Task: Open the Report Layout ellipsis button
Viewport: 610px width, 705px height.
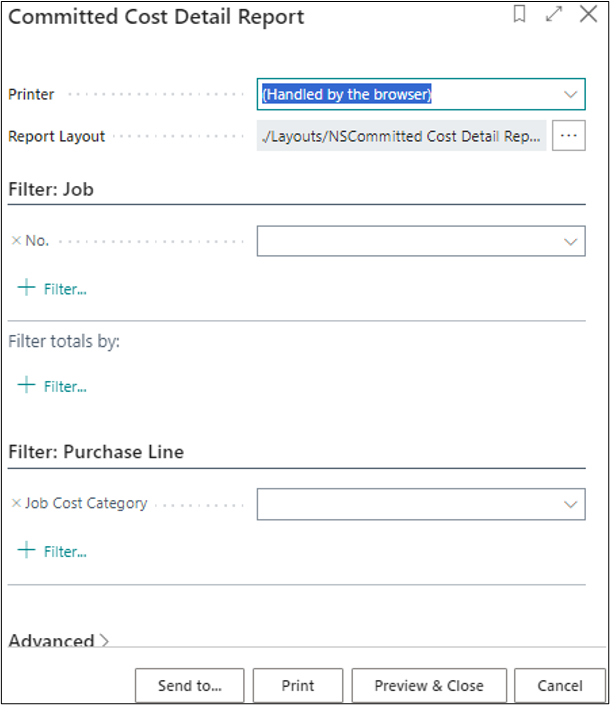Action: coord(568,136)
